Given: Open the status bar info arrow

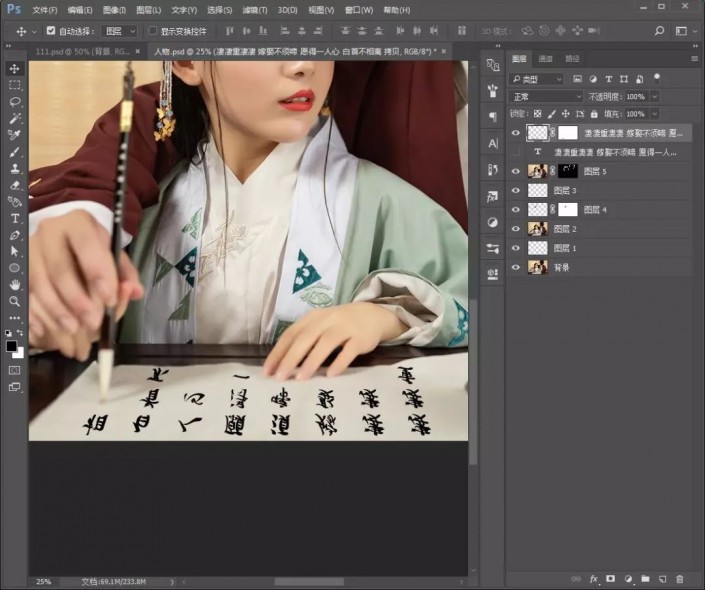Looking at the screenshot, I should click(172, 582).
